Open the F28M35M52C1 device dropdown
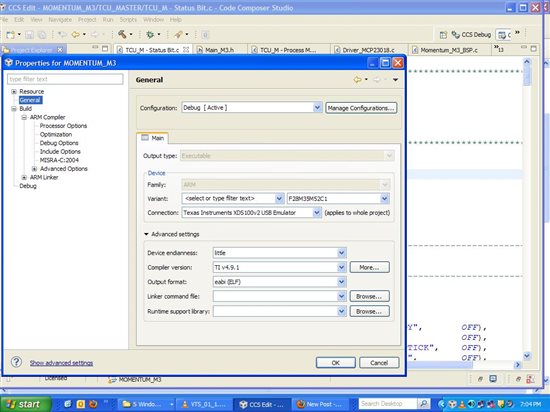The width and height of the screenshot is (550, 412). point(384,199)
